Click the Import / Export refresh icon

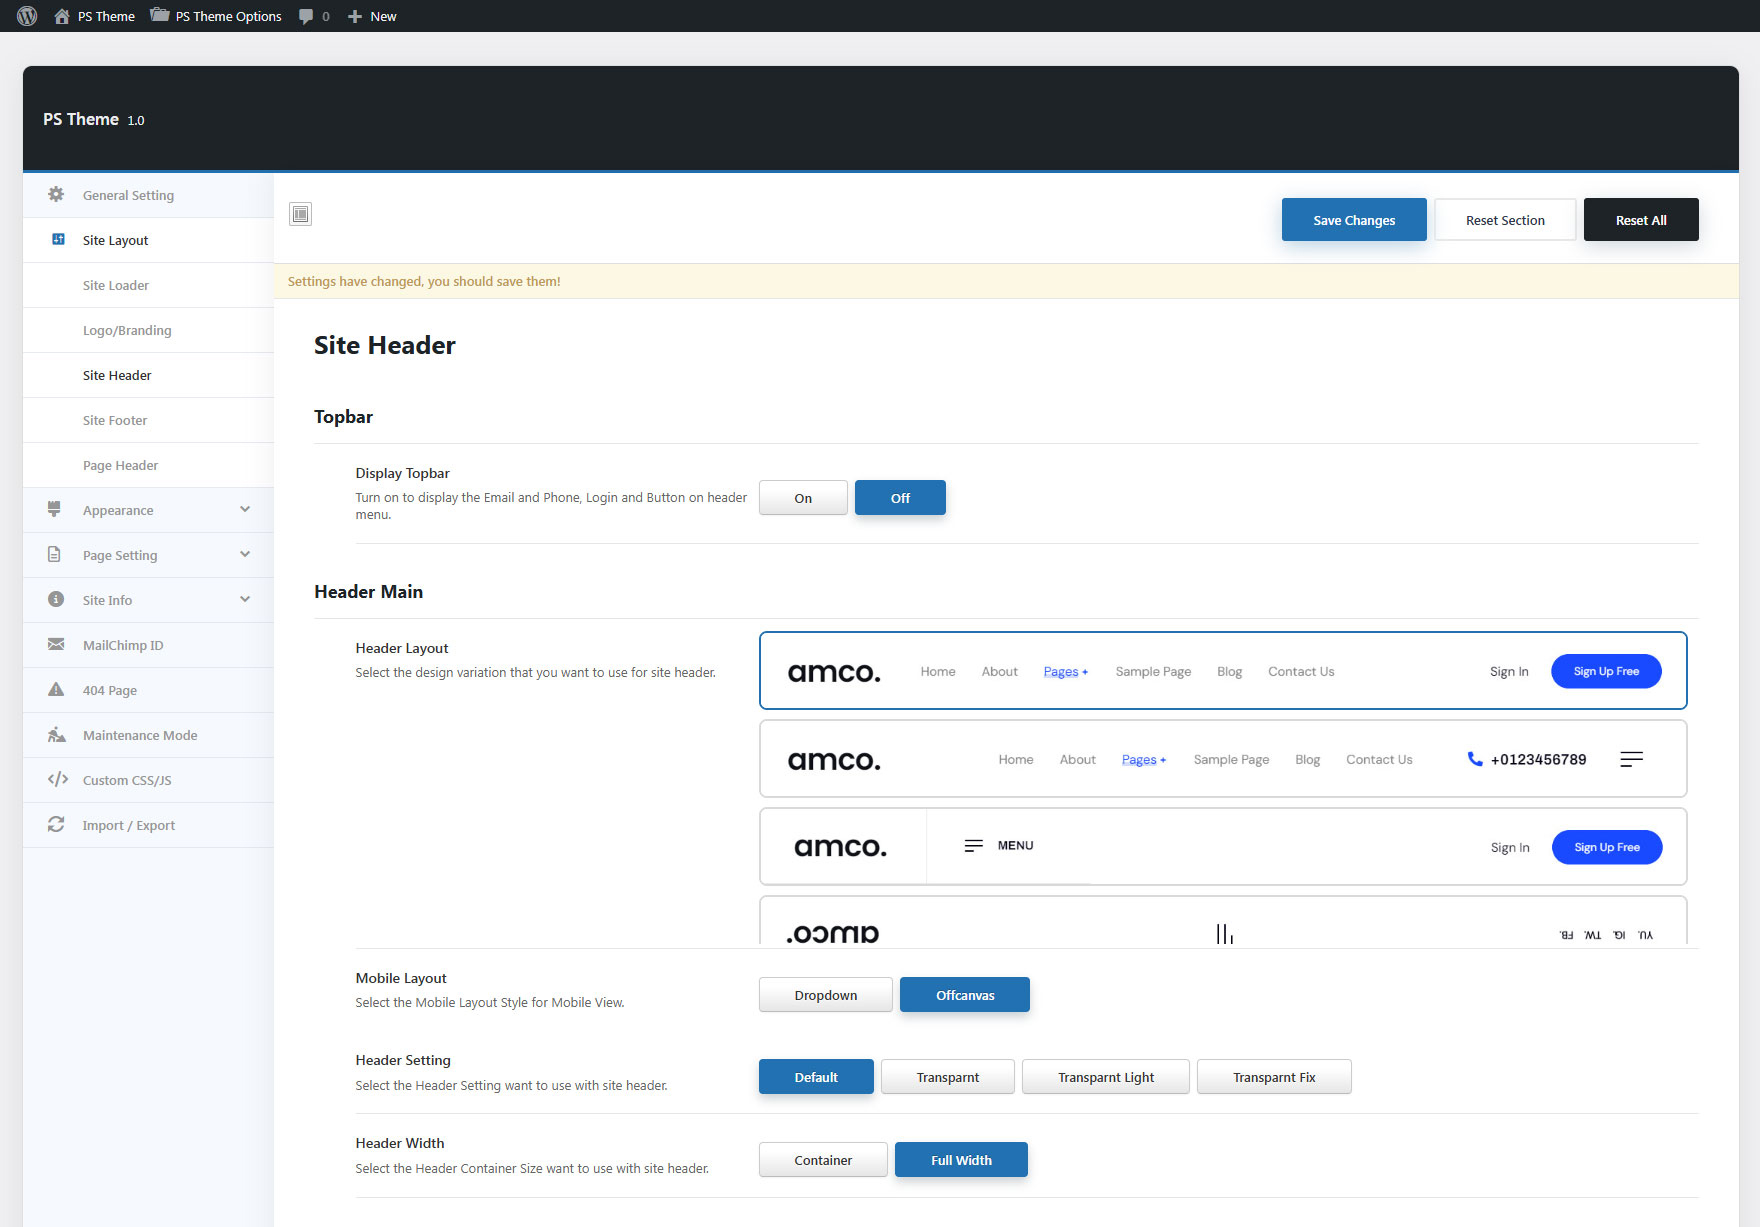(x=56, y=825)
